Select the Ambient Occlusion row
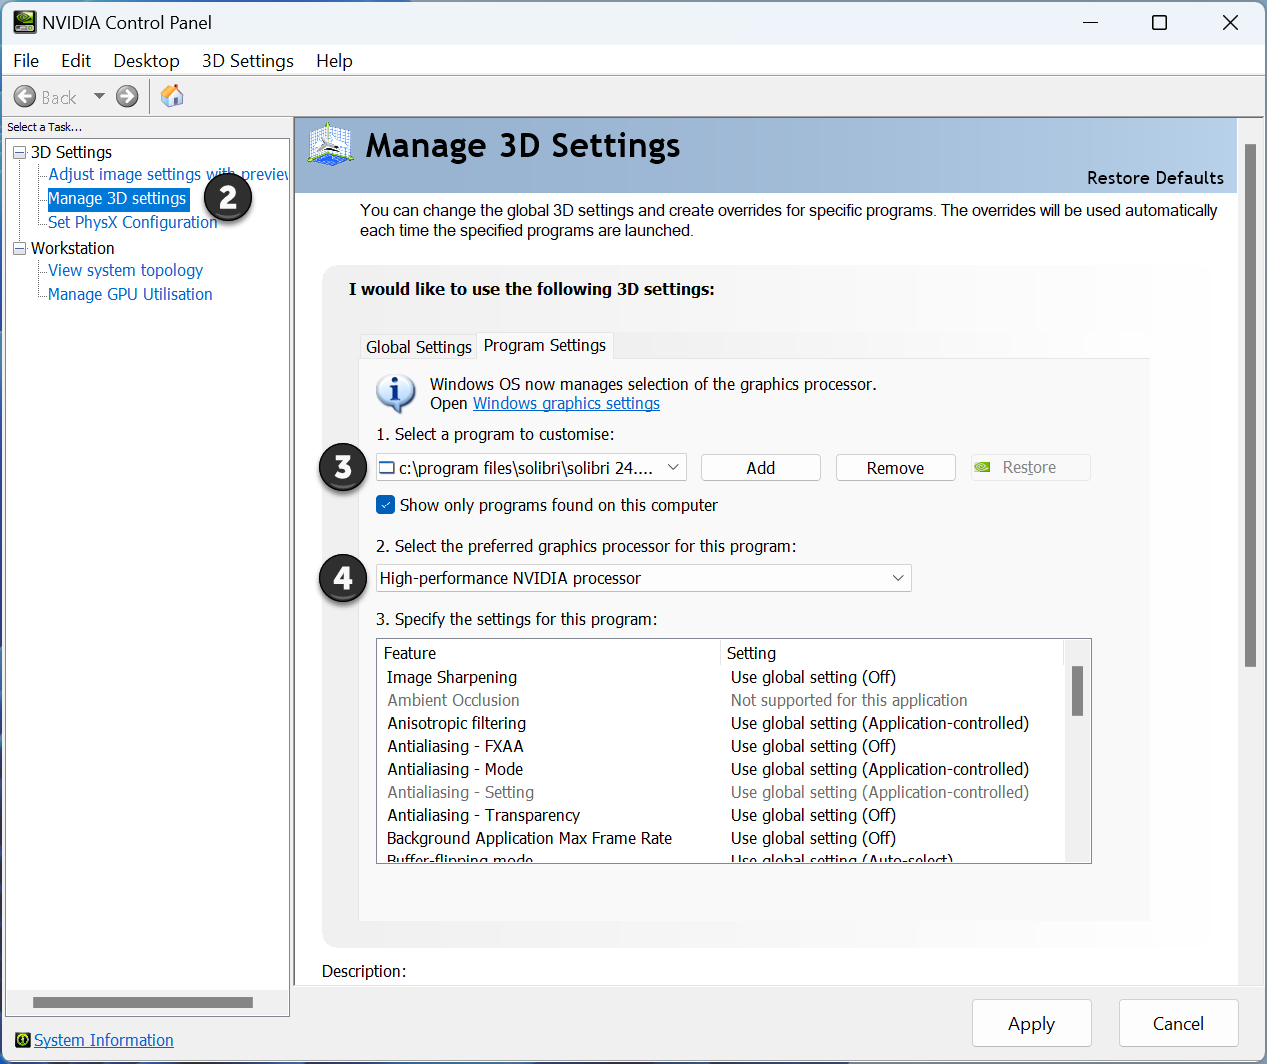The width and height of the screenshot is (1267, 1064). click(720, 700)
